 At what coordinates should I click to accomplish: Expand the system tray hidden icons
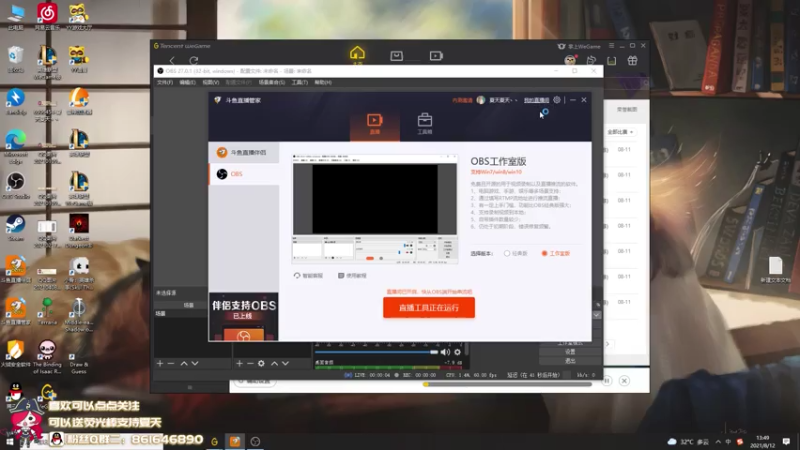click(718, 442)
